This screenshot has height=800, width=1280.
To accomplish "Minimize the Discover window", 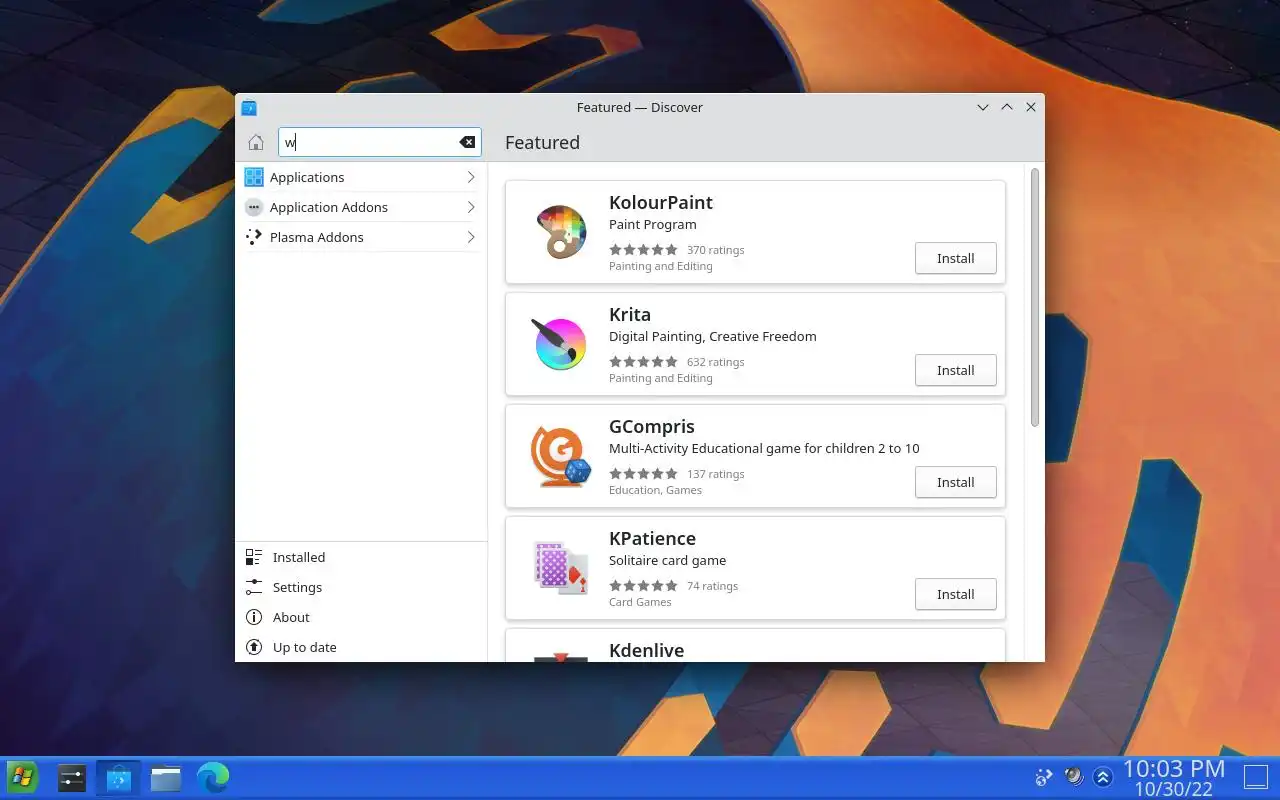I will (983, 107).
